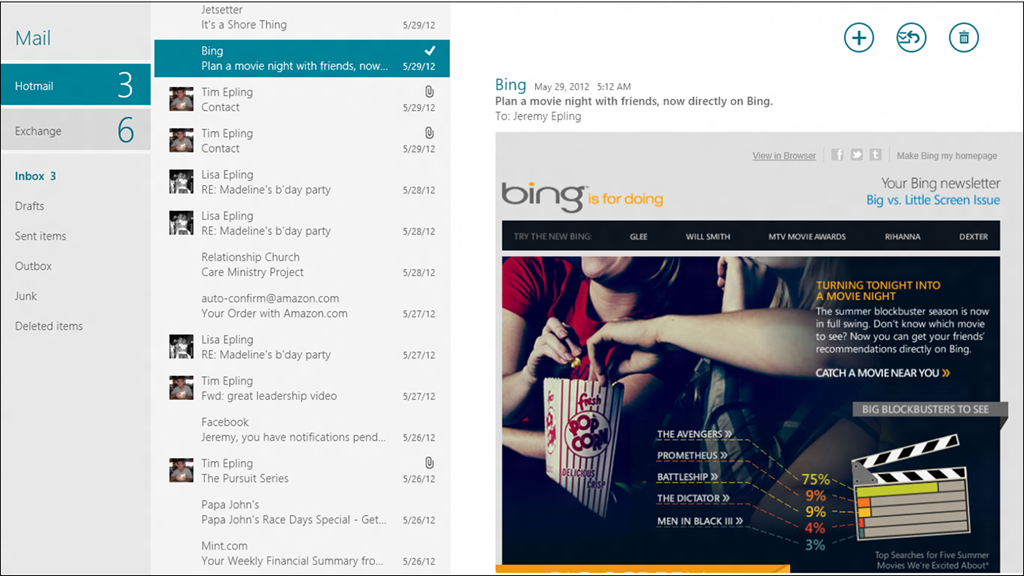This screenshot has height=576, width=1024.
Task: Open the Junk folder
Action: [26, 296]
